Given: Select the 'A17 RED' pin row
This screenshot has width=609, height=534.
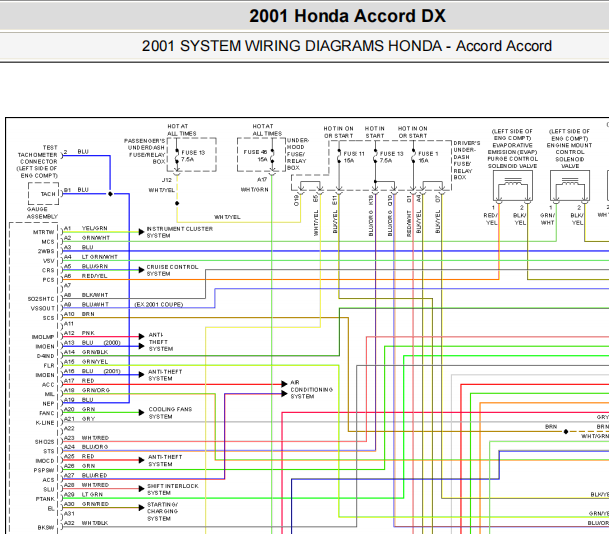Looking at the screenshot, I should (79, 381).
